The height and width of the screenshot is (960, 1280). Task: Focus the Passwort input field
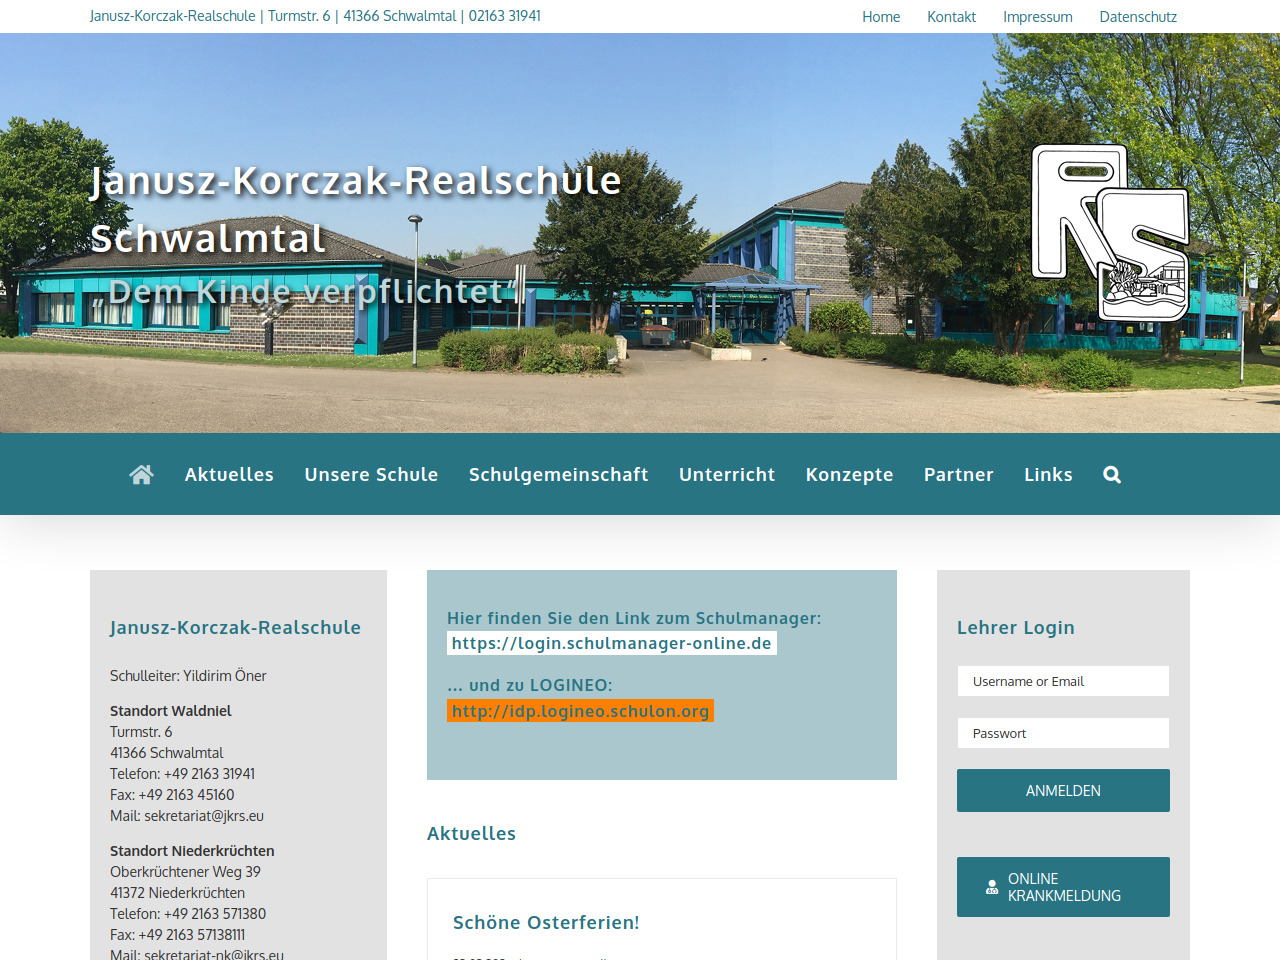coord(1063,733)
